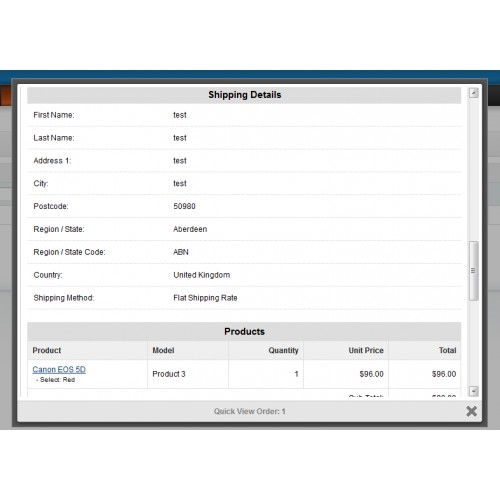Click the Unit Price column header
500x500 pixels.
pyautogui.click(x=366, y=350)
